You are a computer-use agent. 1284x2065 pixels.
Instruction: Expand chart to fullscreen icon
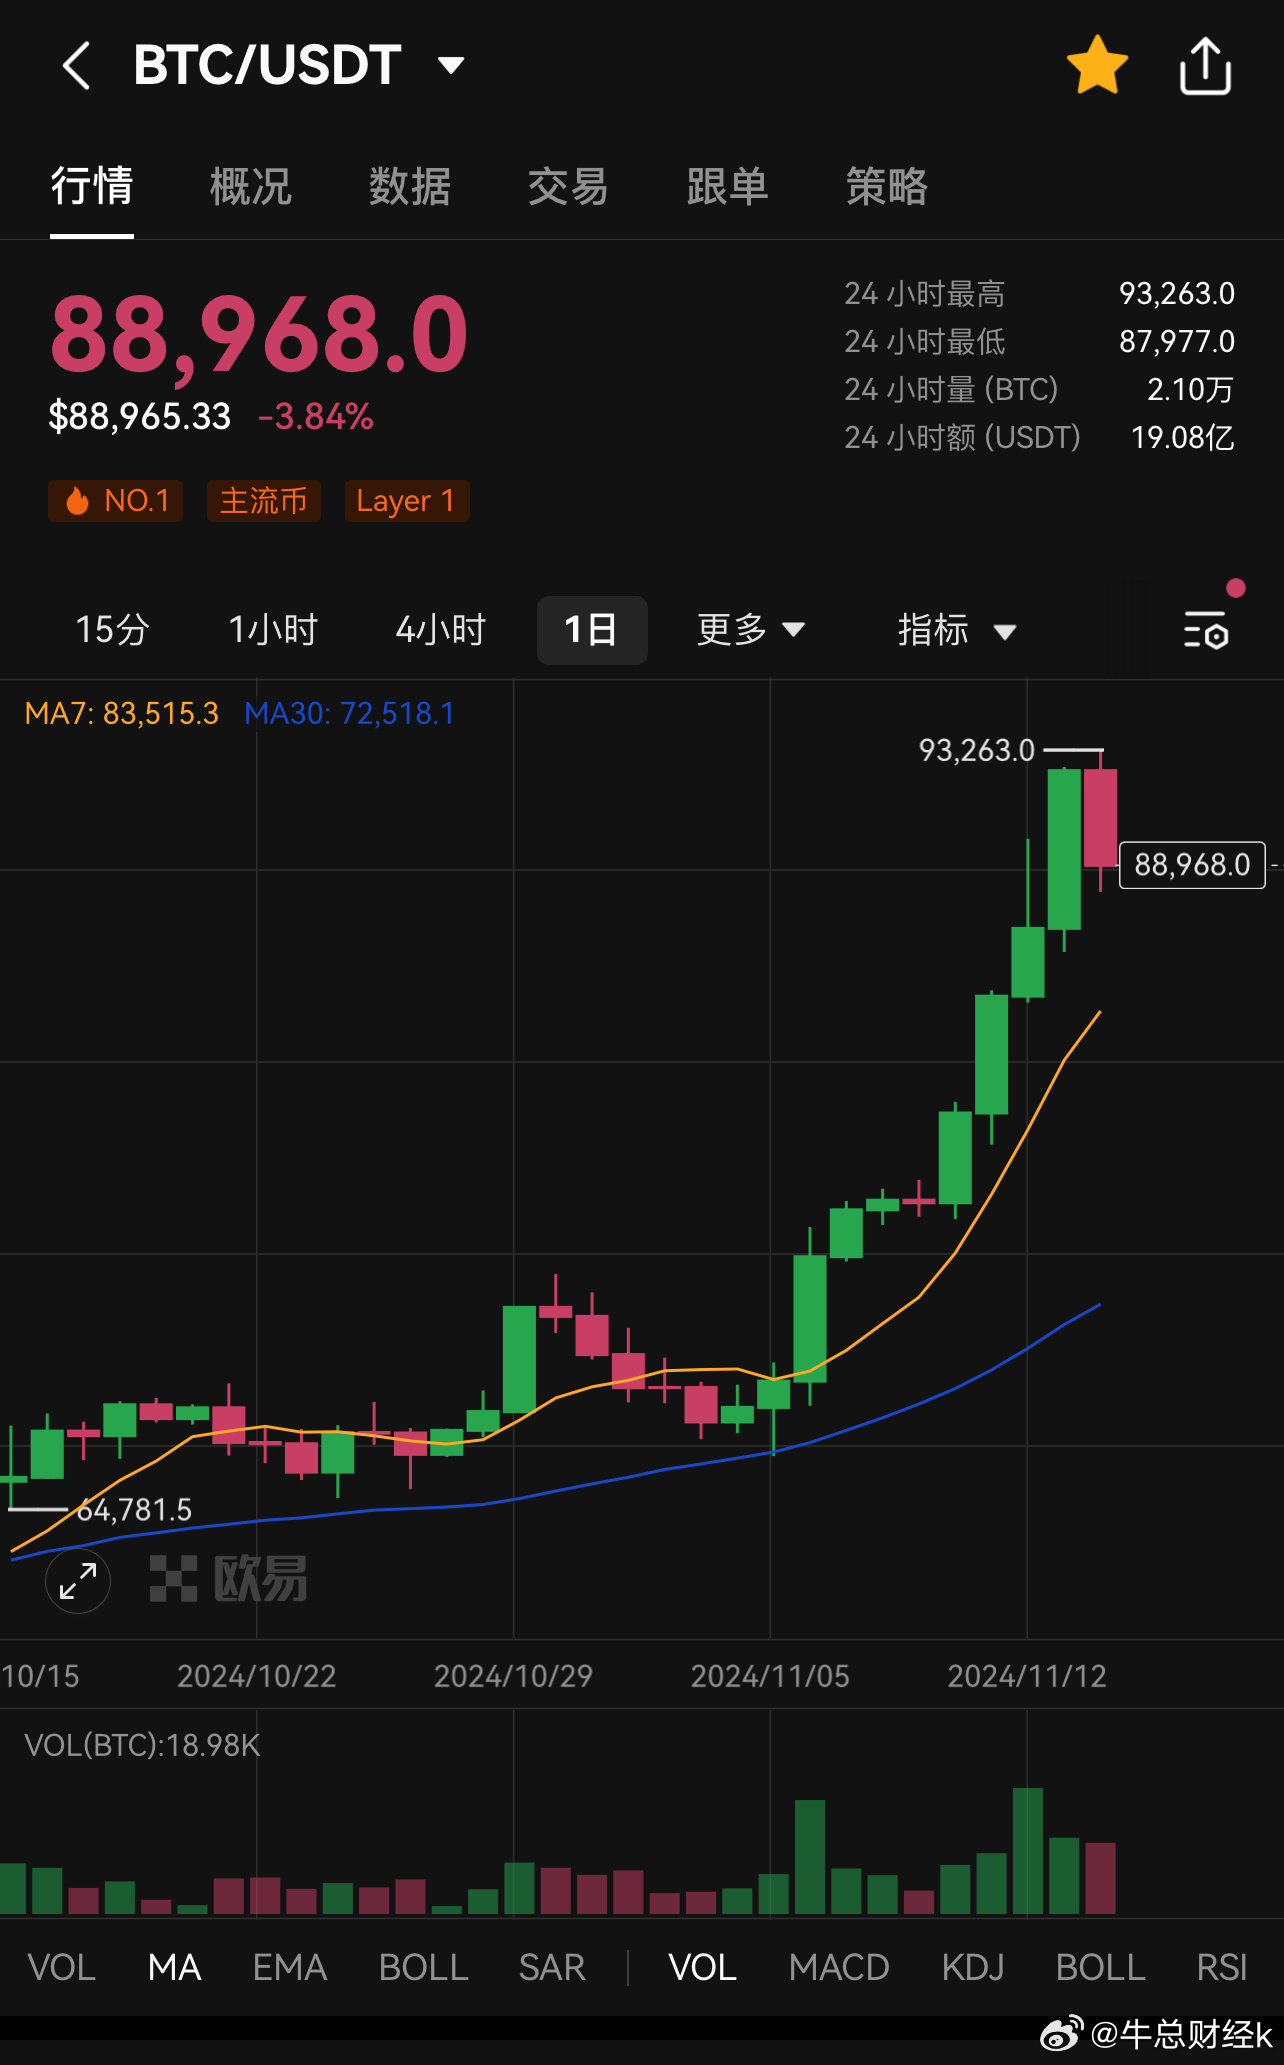[78, 1580]
